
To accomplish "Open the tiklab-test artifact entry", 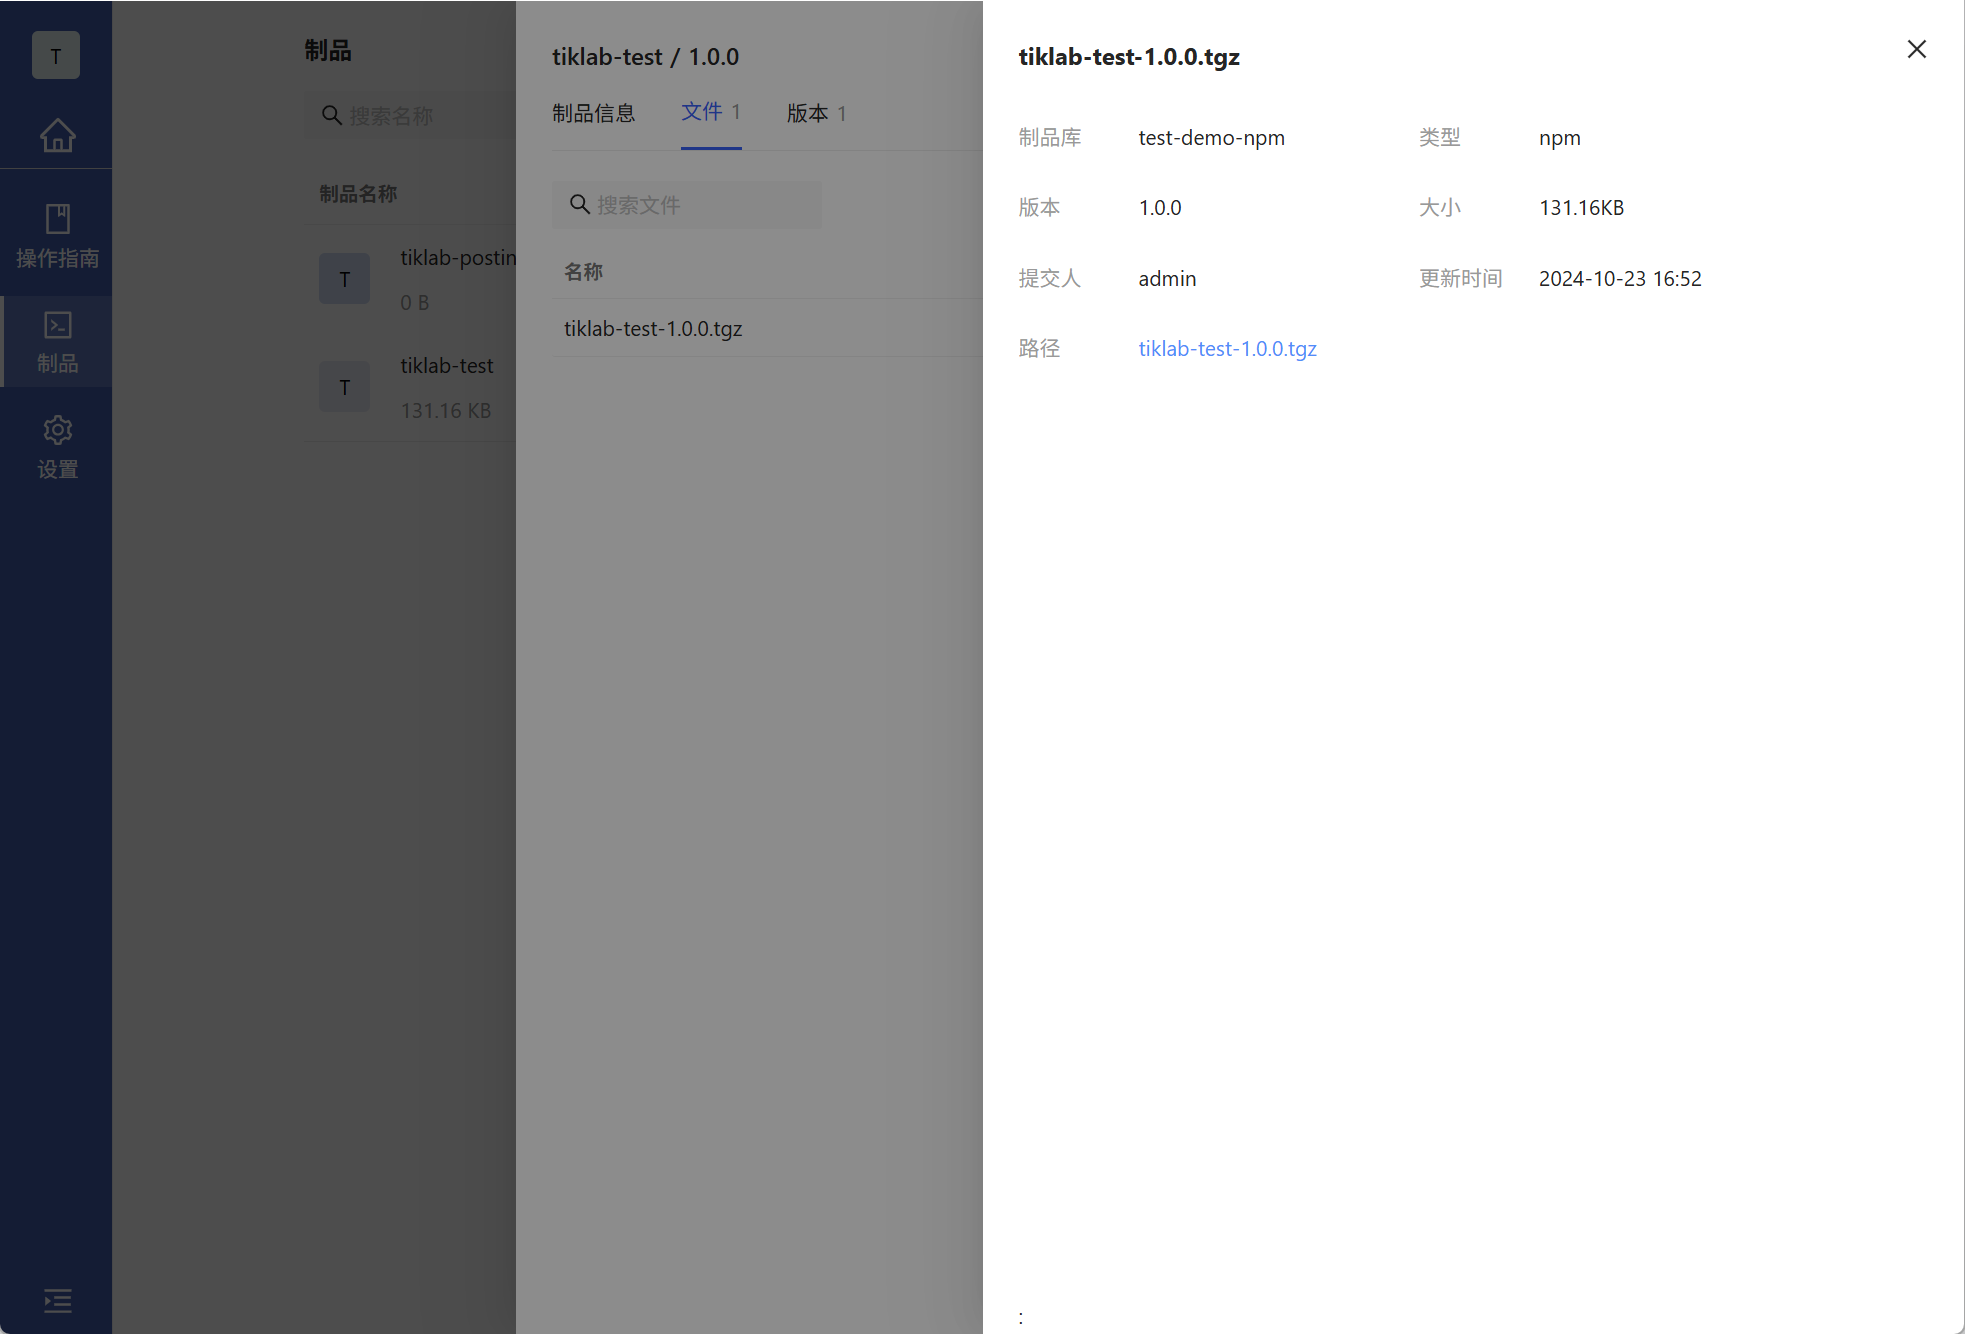I will 446,366.
